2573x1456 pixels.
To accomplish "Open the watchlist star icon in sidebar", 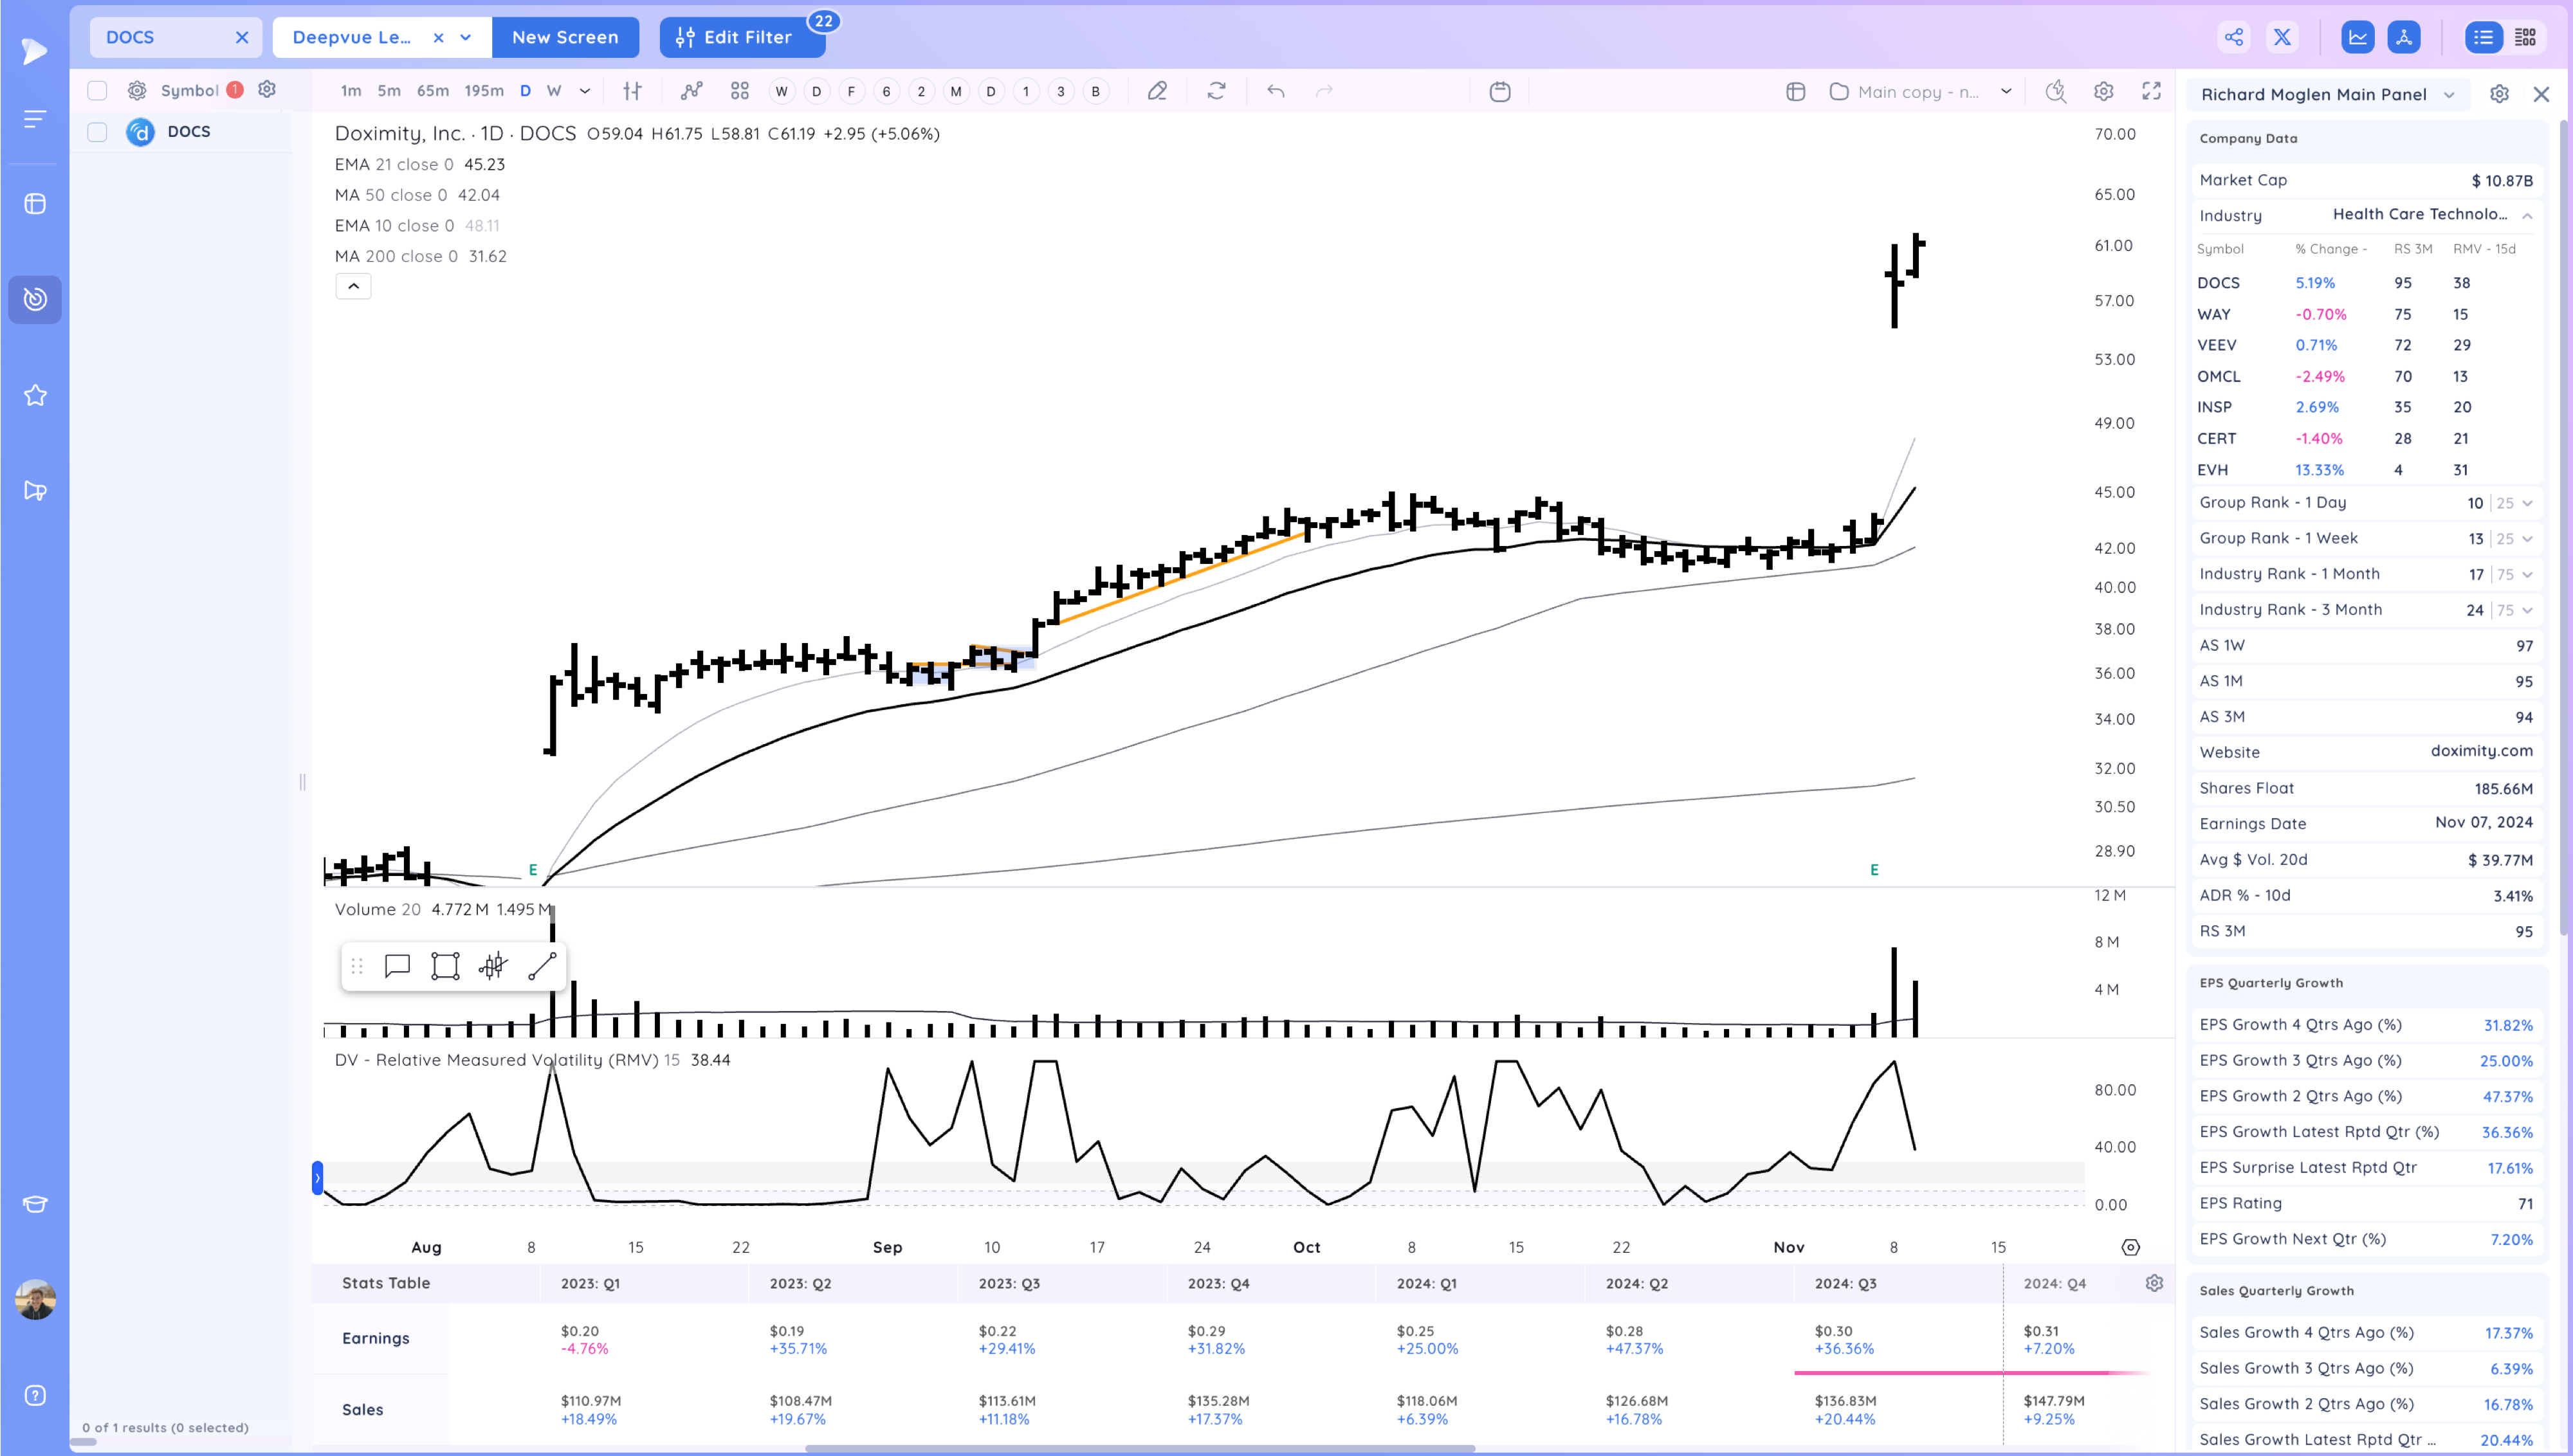I will coord(35,395).
